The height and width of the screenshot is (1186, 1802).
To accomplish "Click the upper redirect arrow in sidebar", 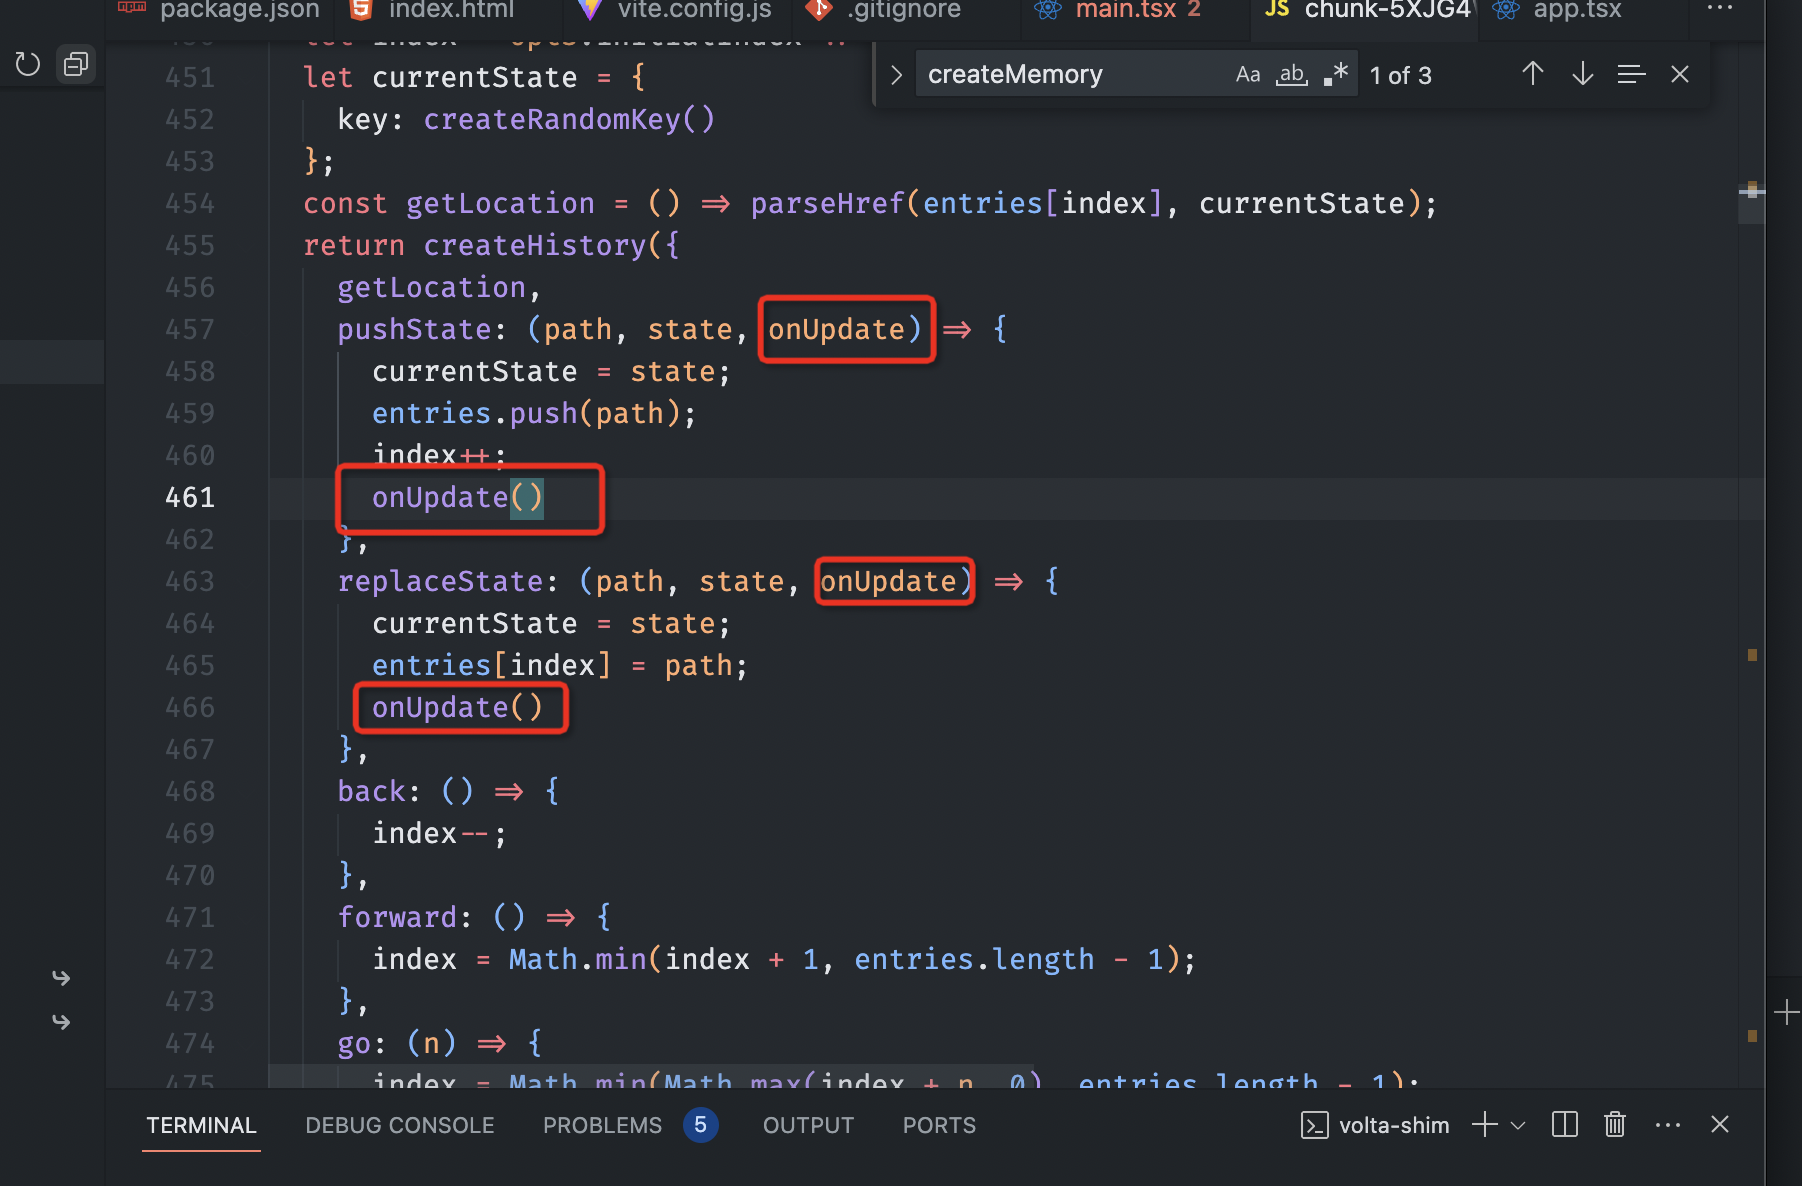I will 61,977.
